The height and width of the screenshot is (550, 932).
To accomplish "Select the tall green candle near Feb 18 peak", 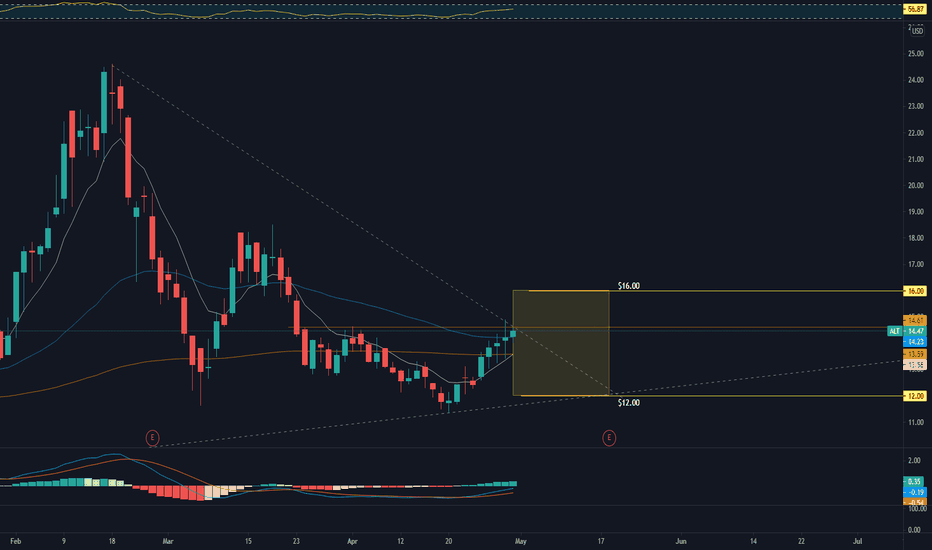I will point(104,102).
